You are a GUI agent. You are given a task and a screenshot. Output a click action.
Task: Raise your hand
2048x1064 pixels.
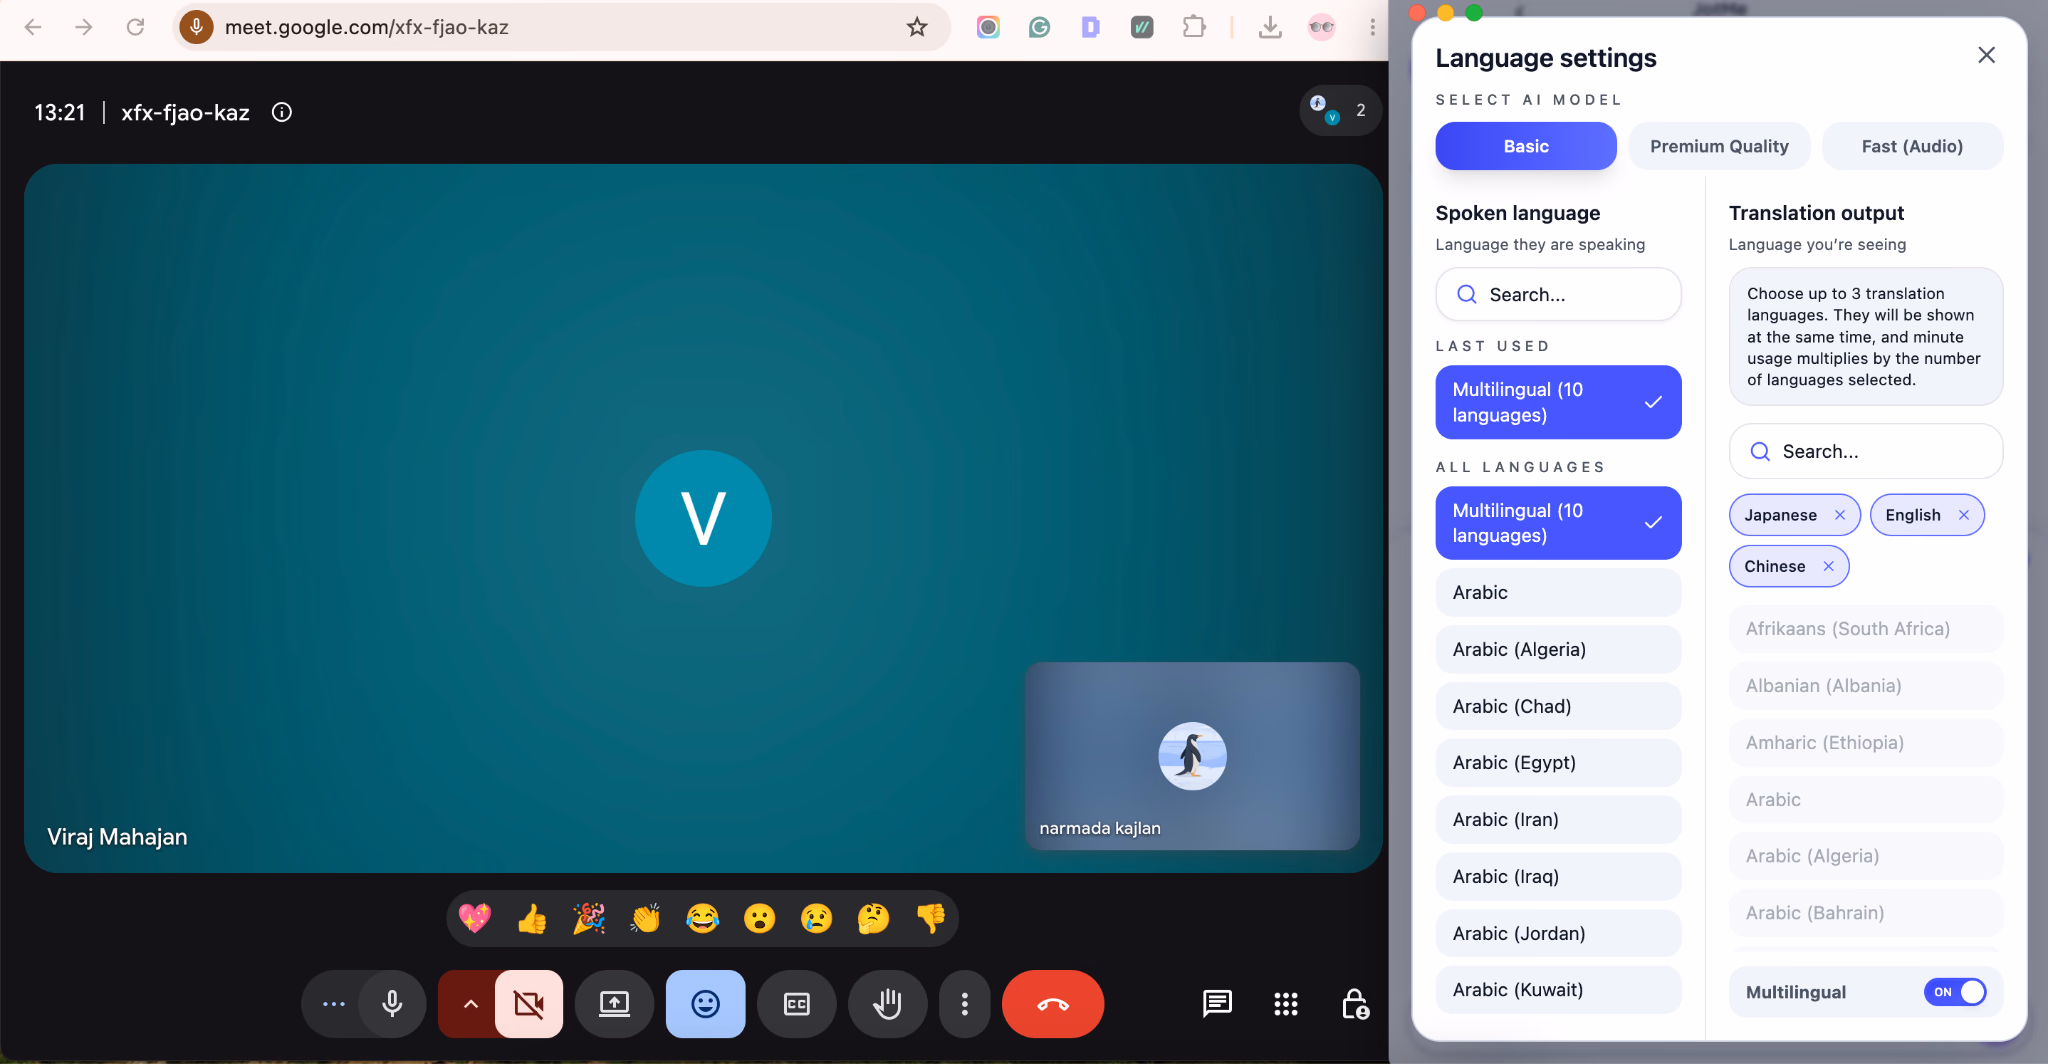(x=888, y=1003)
